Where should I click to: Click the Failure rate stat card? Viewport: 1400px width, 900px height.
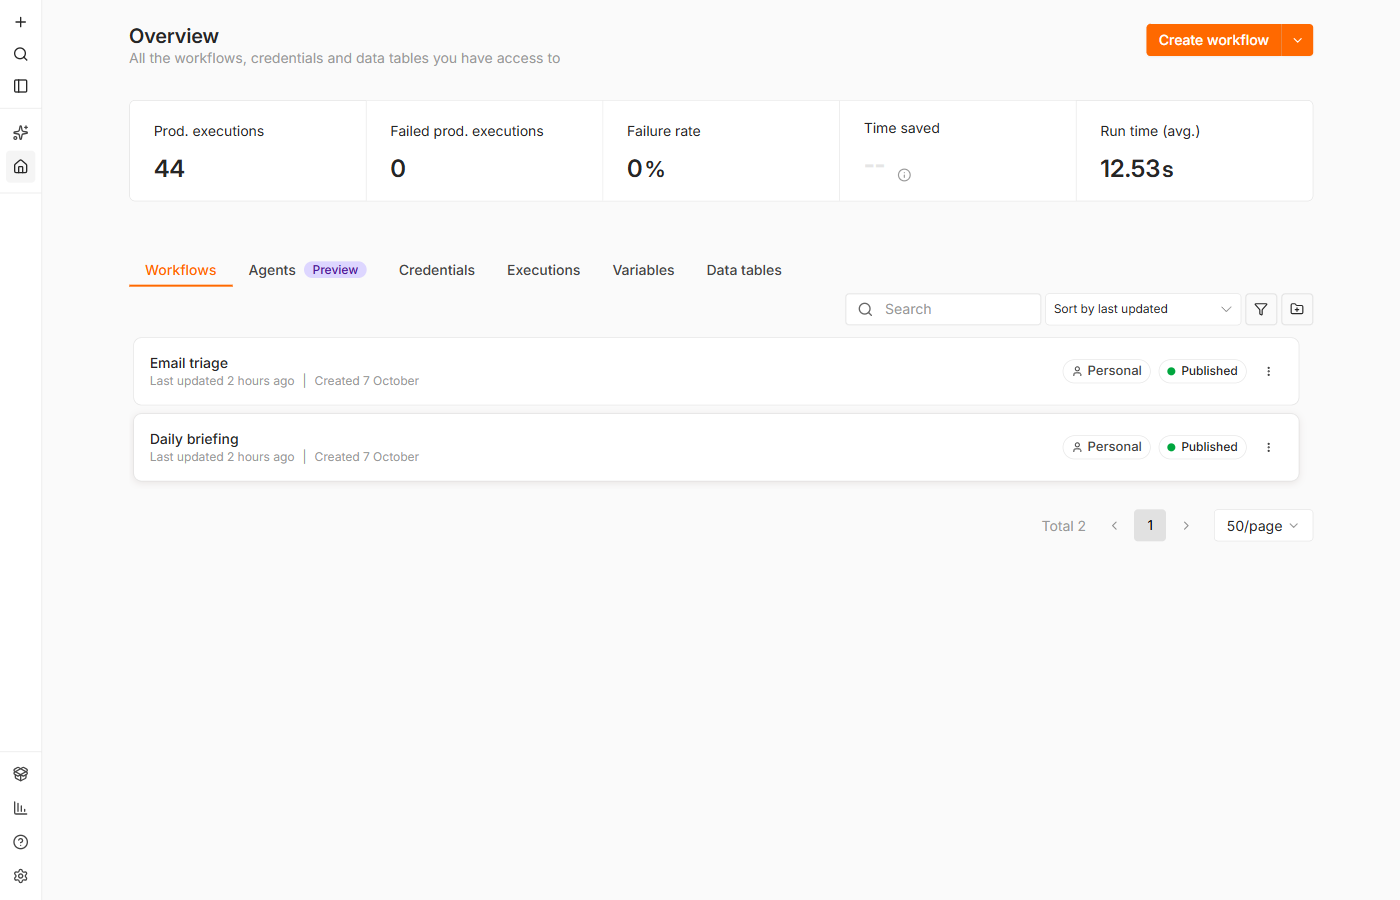[x=721, y=151]
